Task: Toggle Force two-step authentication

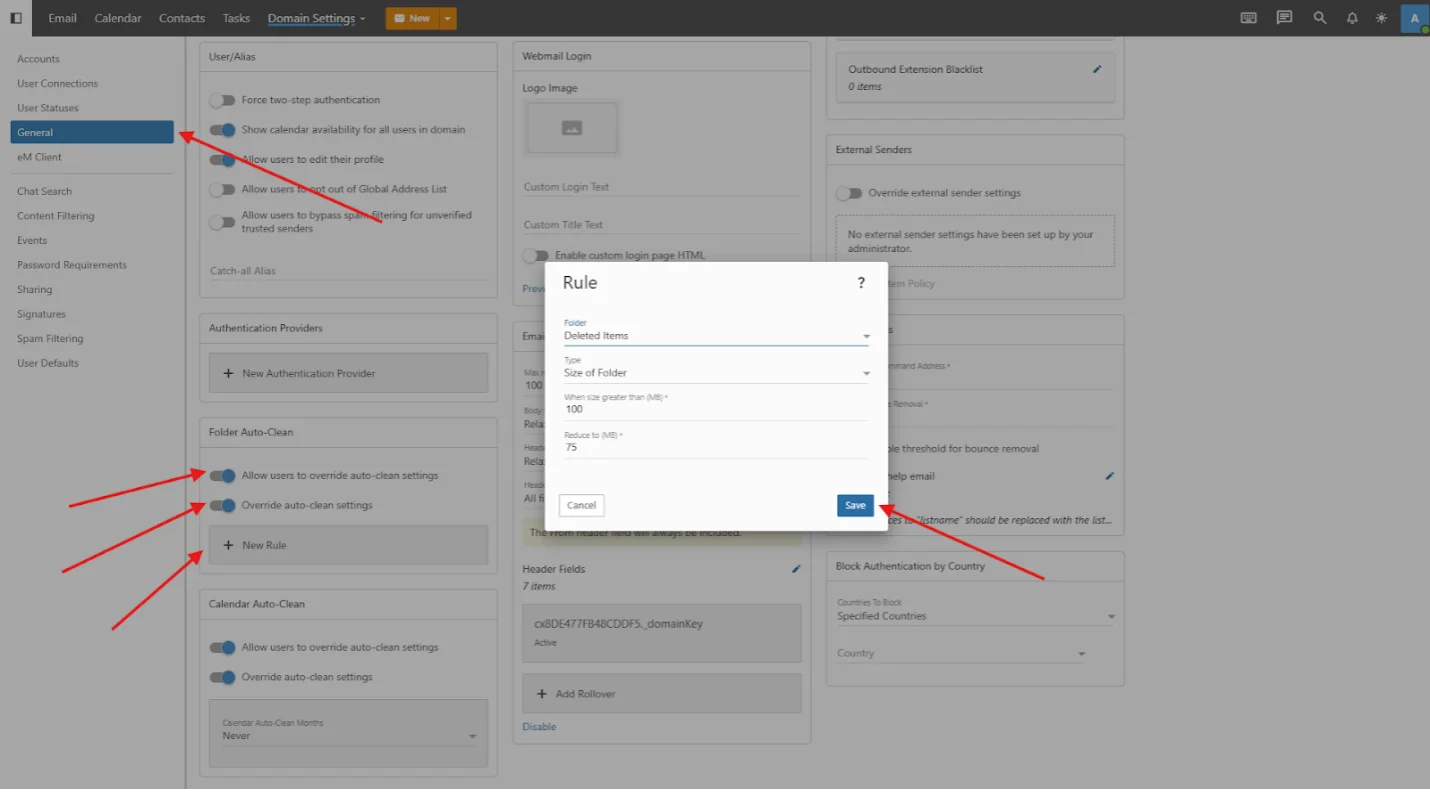Action: (222, 100)
